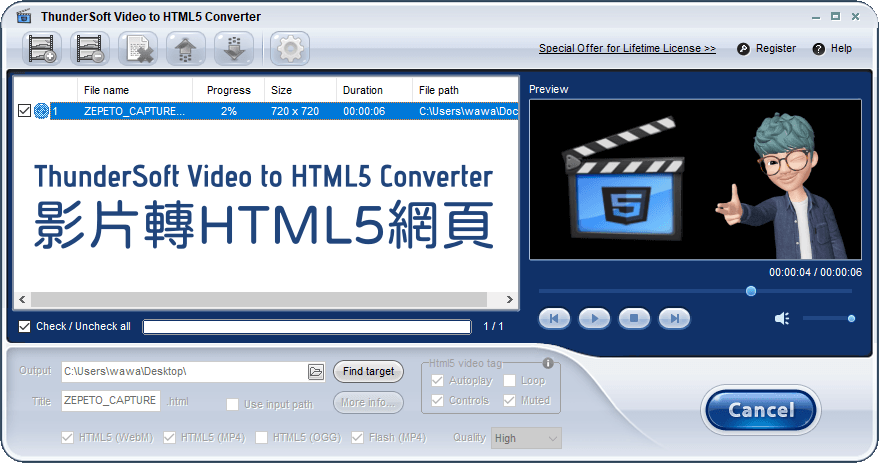Toggle the Autoplay checkbox
The height and width of the screenshot is (463, 879).
pyautogui.click(x=437, y=381)
